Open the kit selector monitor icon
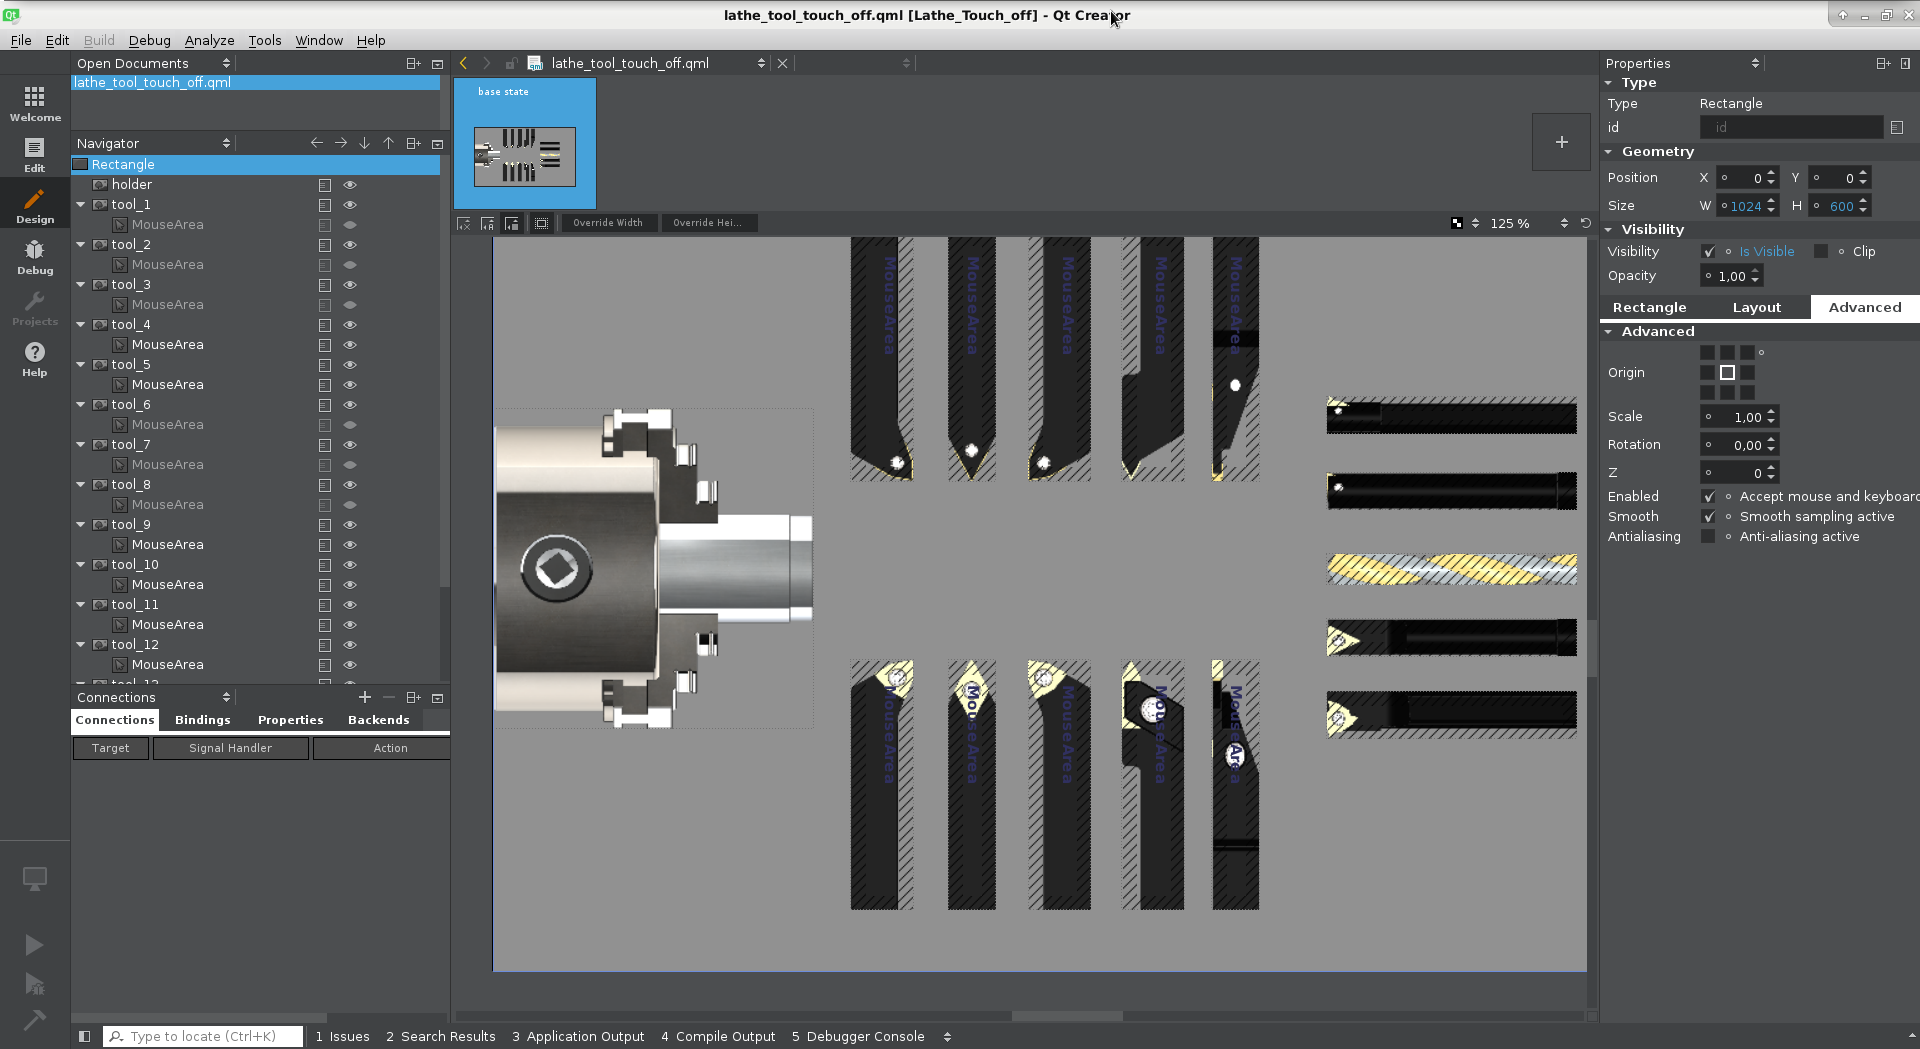The image size is (1920, 1049). coord(34,878)
